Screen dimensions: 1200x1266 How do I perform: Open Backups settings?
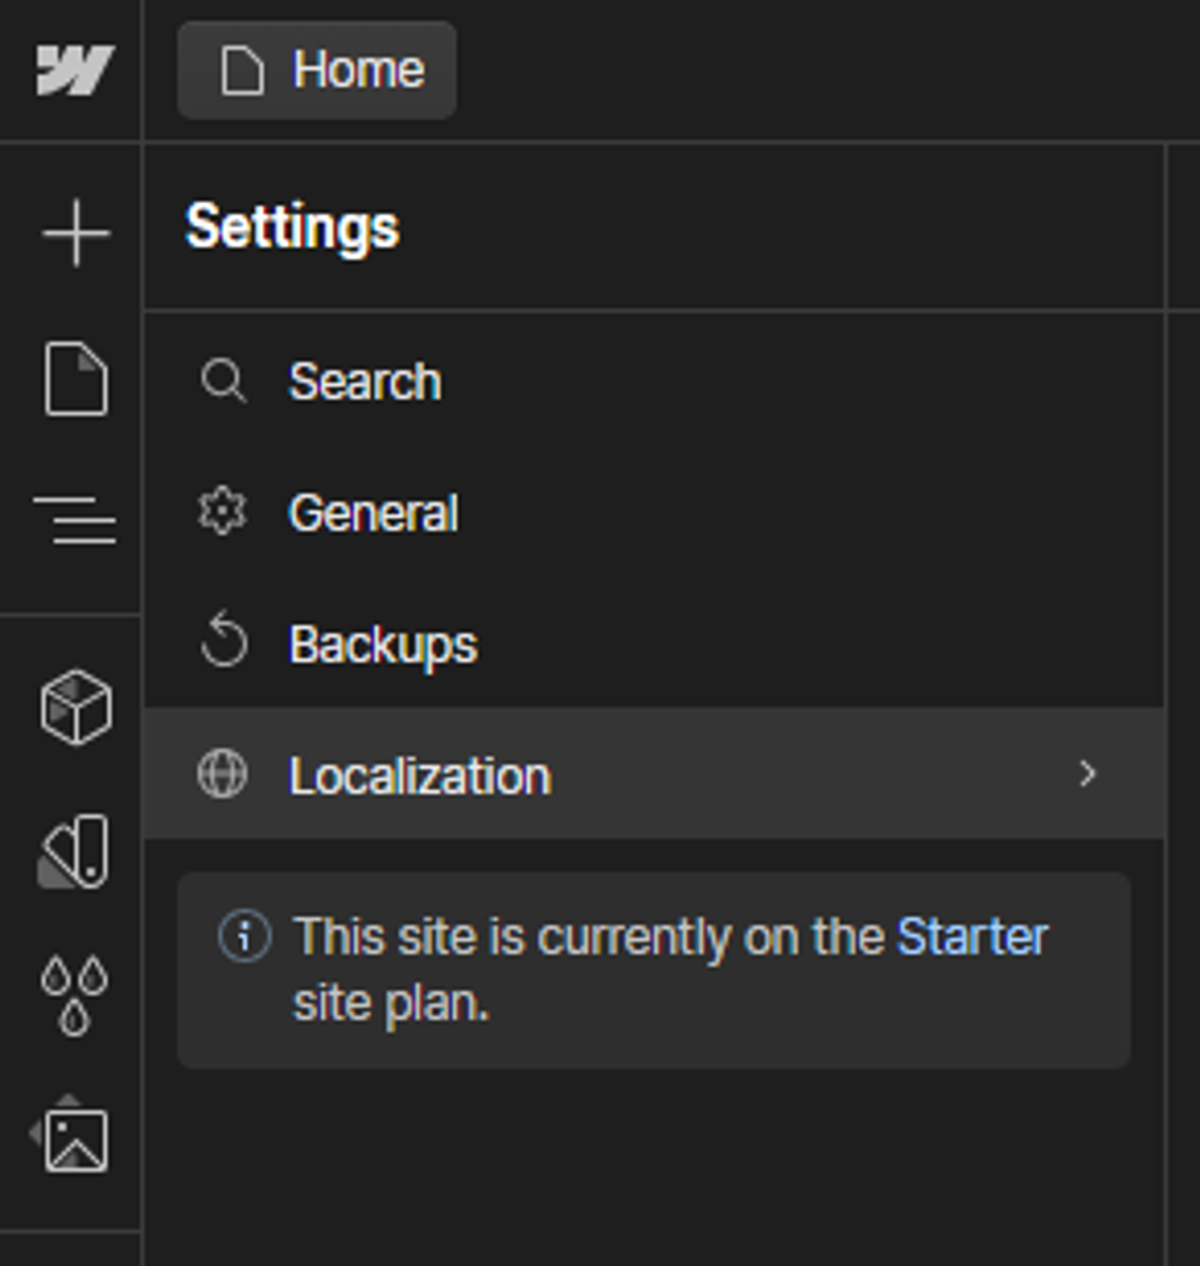click(x=654, y=644)
